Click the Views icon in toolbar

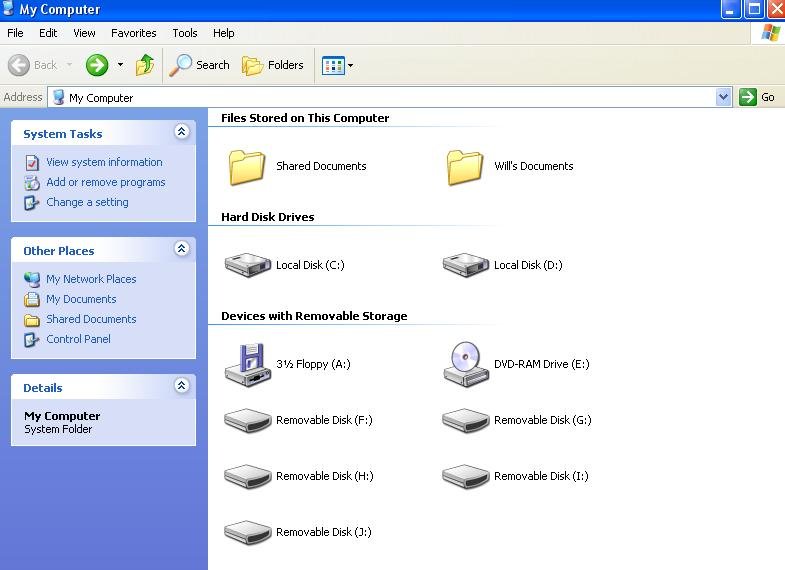333,66
